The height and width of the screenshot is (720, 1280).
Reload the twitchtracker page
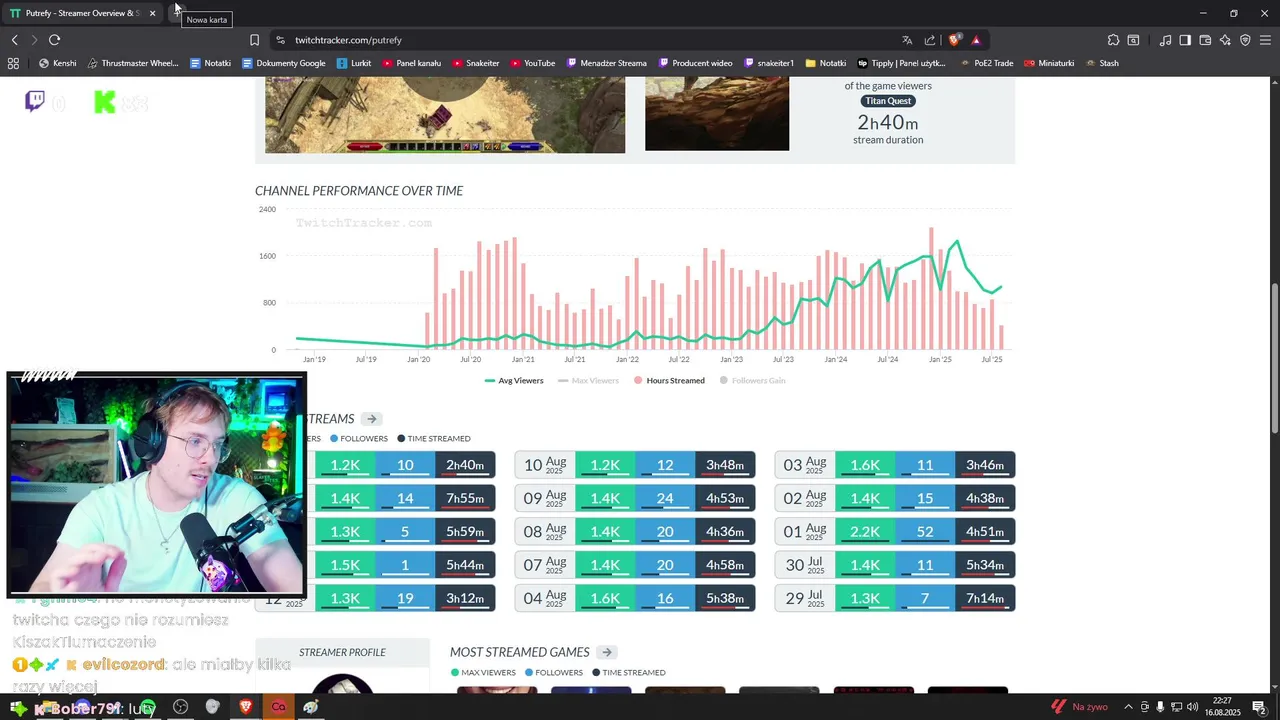(x=54, y=40)
